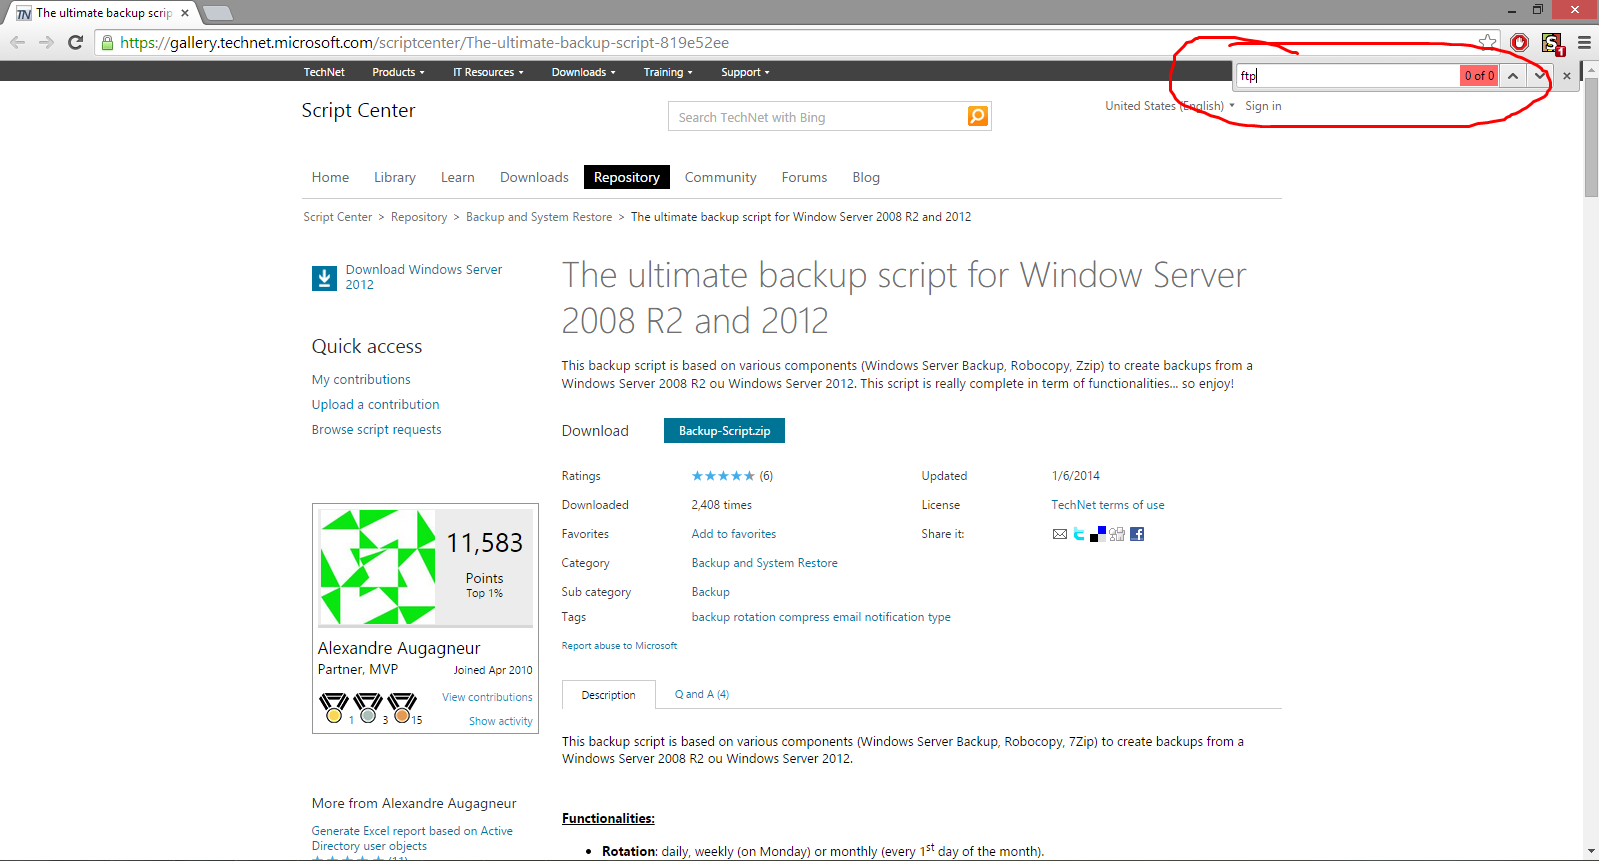1599x861 pixels.
Task: Click Download Windows Server 2012 link
Action: [x=424, y=277]
